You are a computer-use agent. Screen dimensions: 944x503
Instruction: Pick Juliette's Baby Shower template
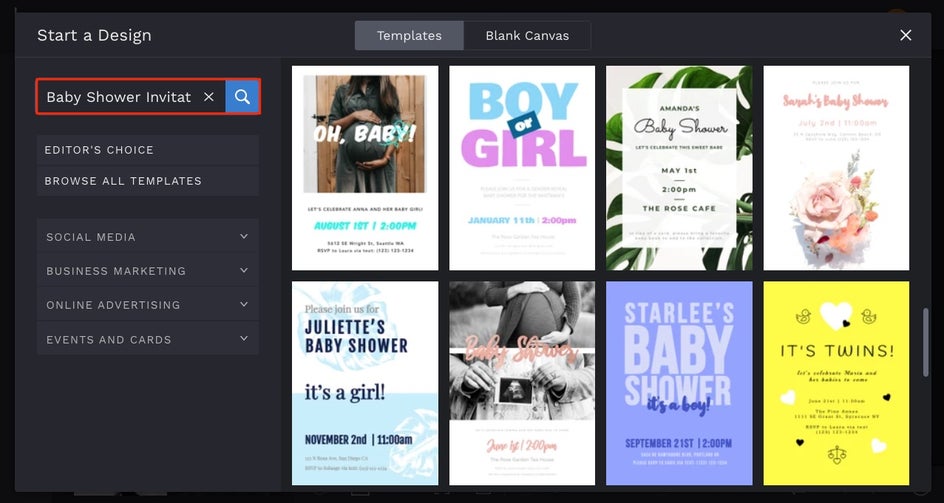pos(365,383)
